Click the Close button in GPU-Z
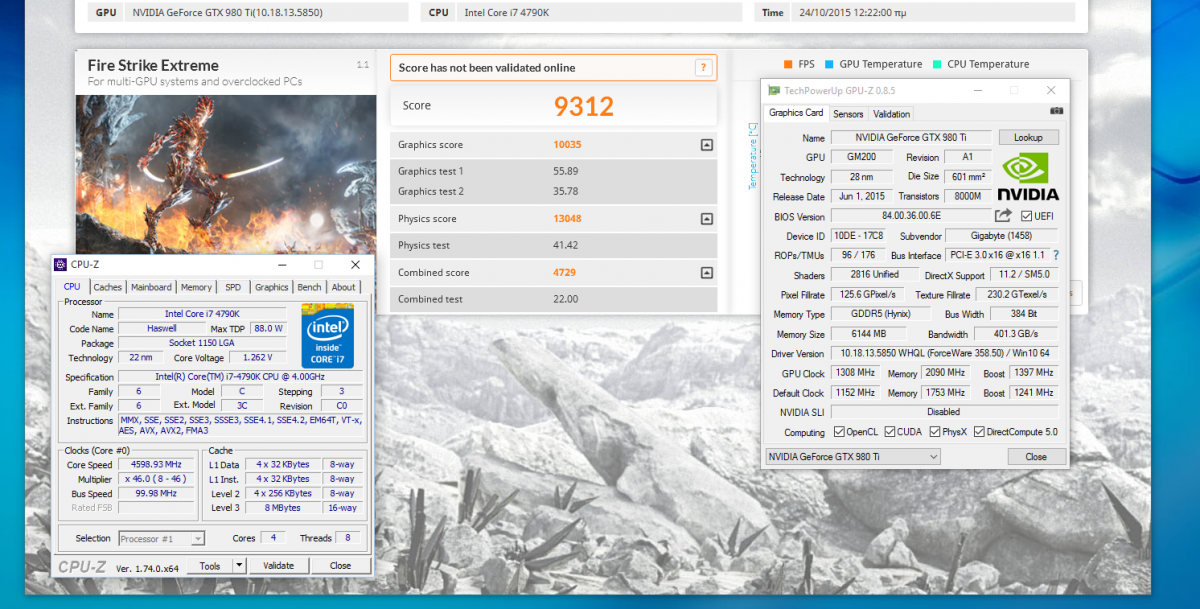This screenshot has height=609, width=1200. [x=1036, y=456]
